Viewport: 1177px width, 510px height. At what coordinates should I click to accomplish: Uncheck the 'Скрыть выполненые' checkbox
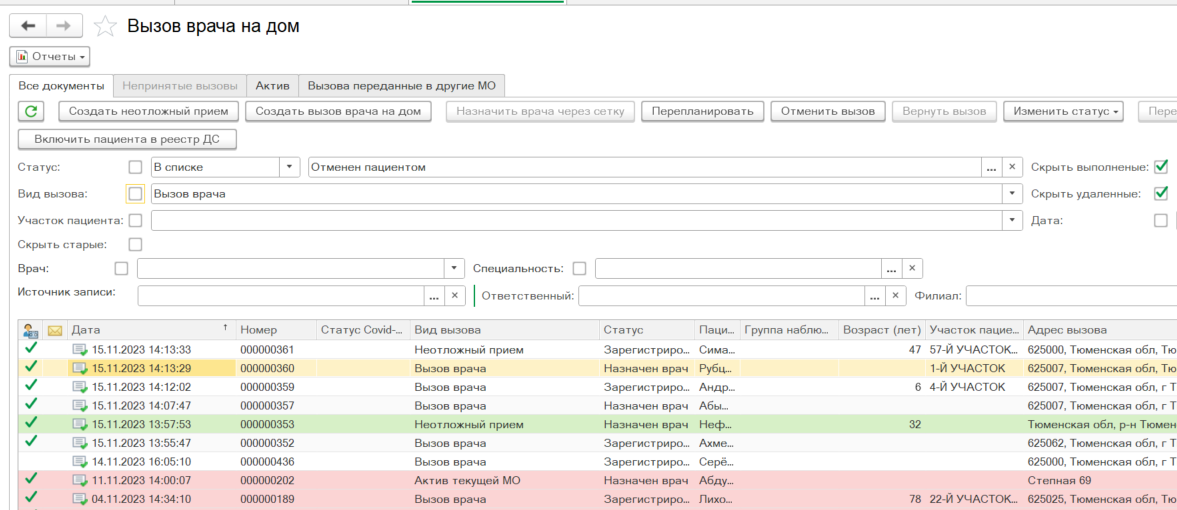click(1161, 167)
